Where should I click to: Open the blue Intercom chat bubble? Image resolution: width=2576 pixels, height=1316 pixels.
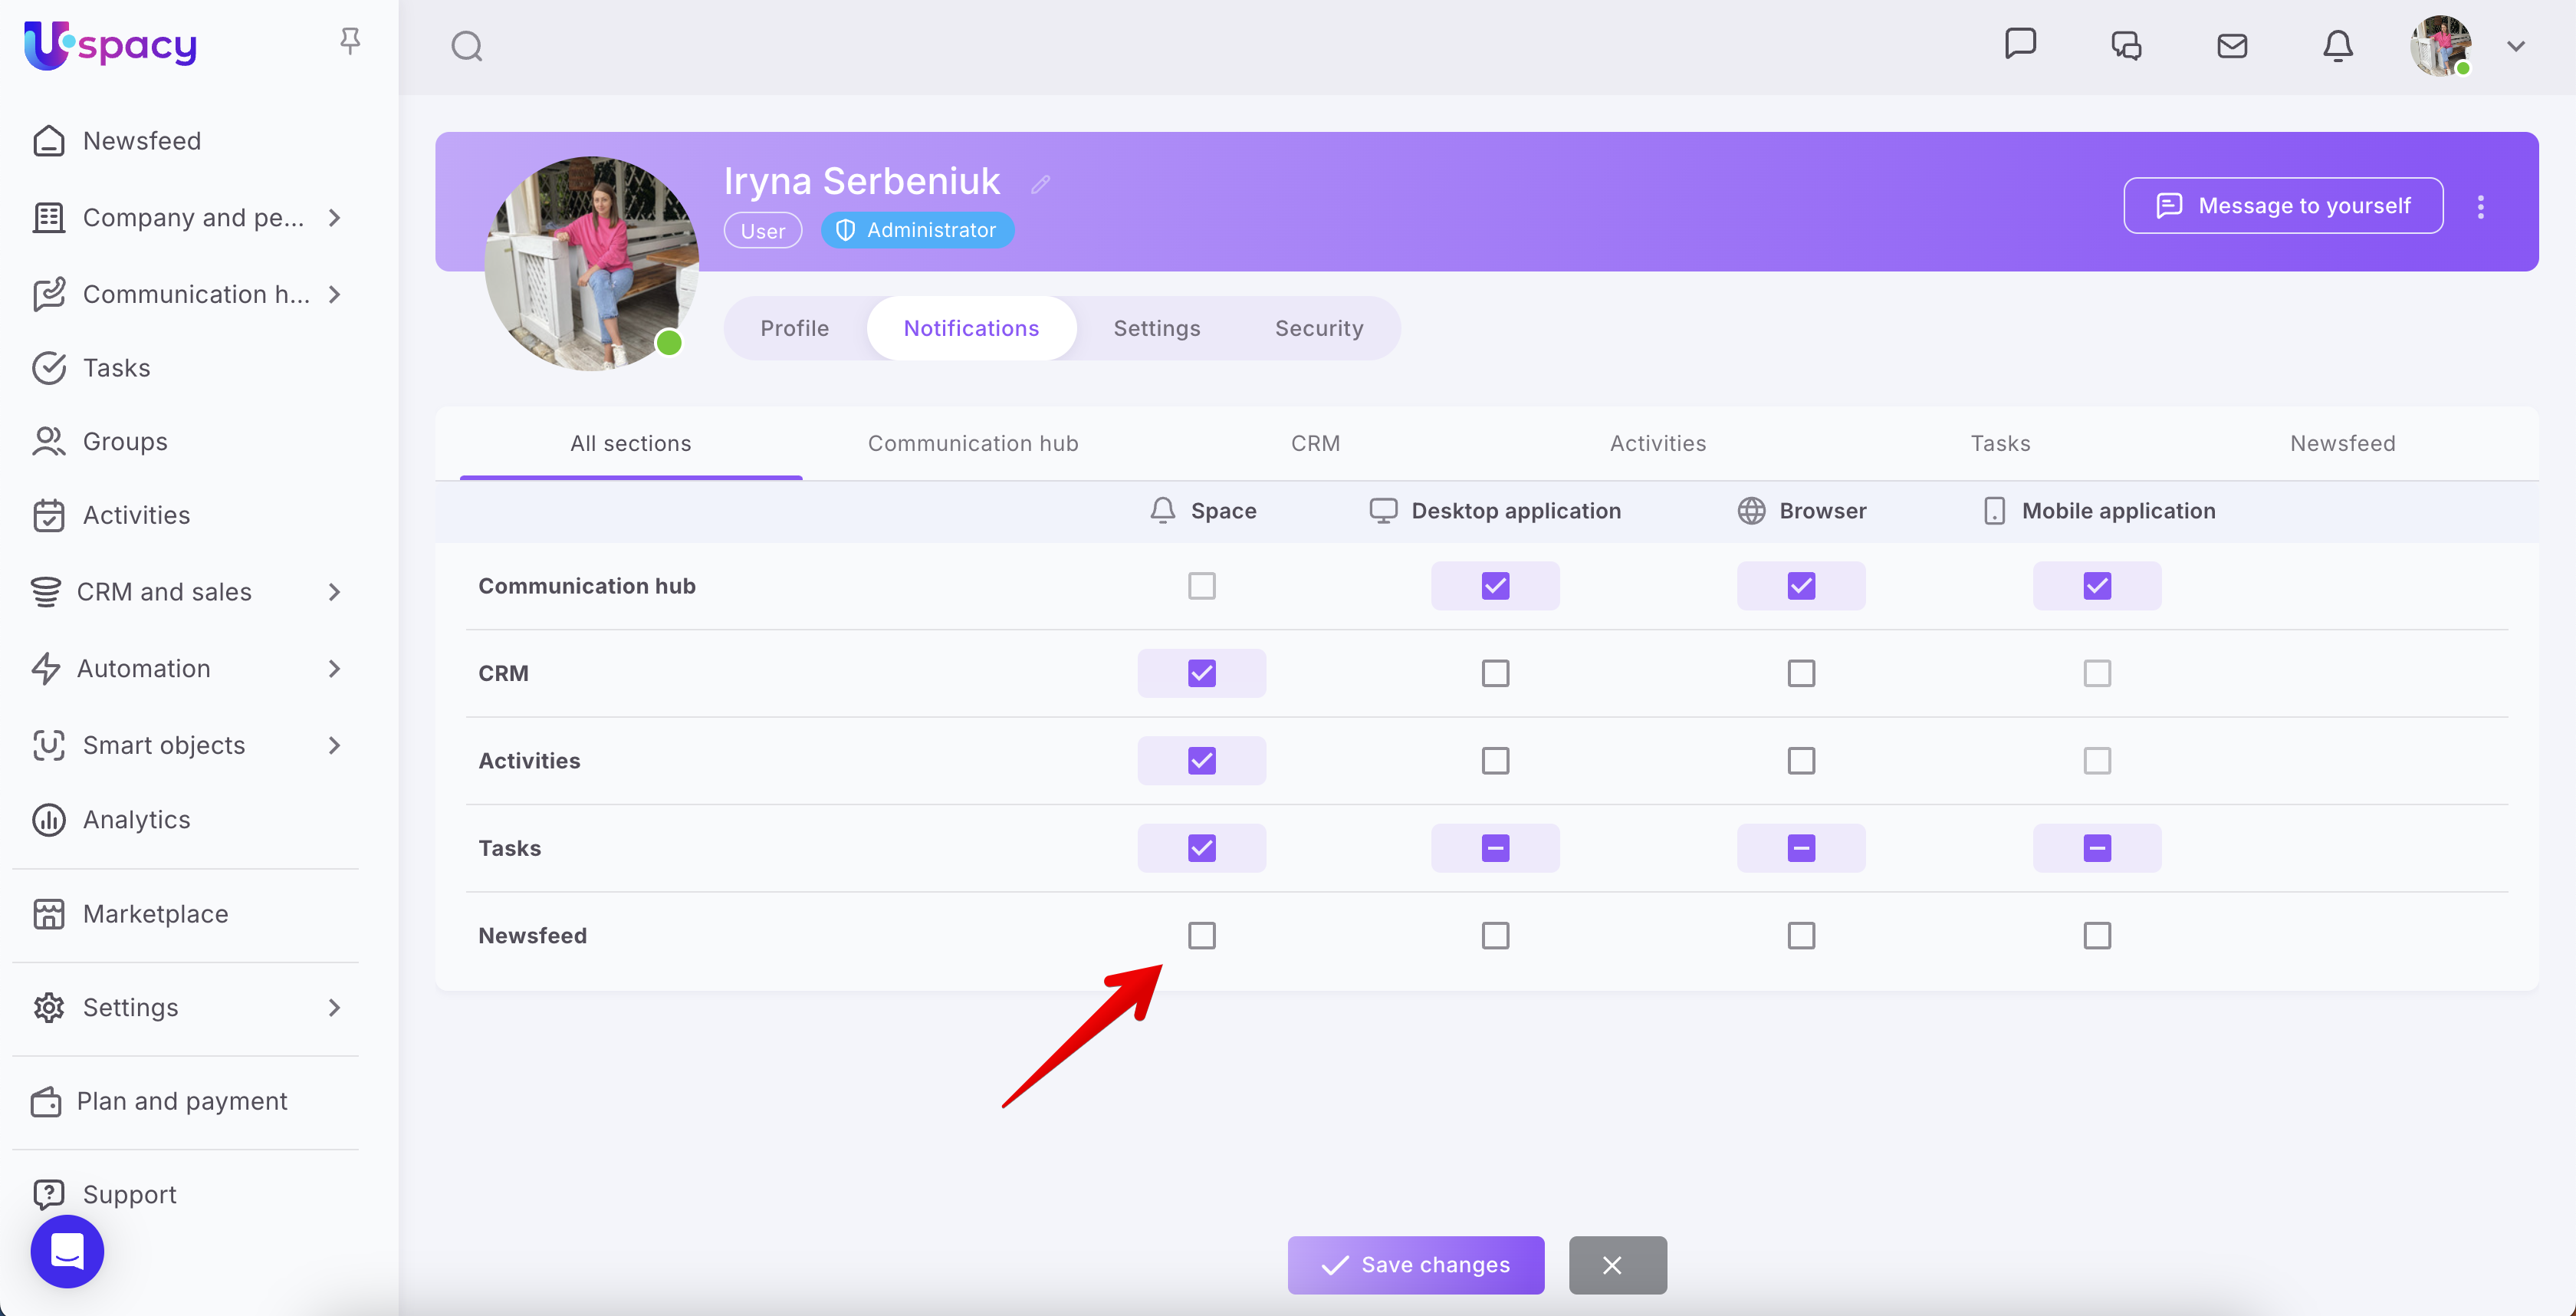coord(67,1251)
